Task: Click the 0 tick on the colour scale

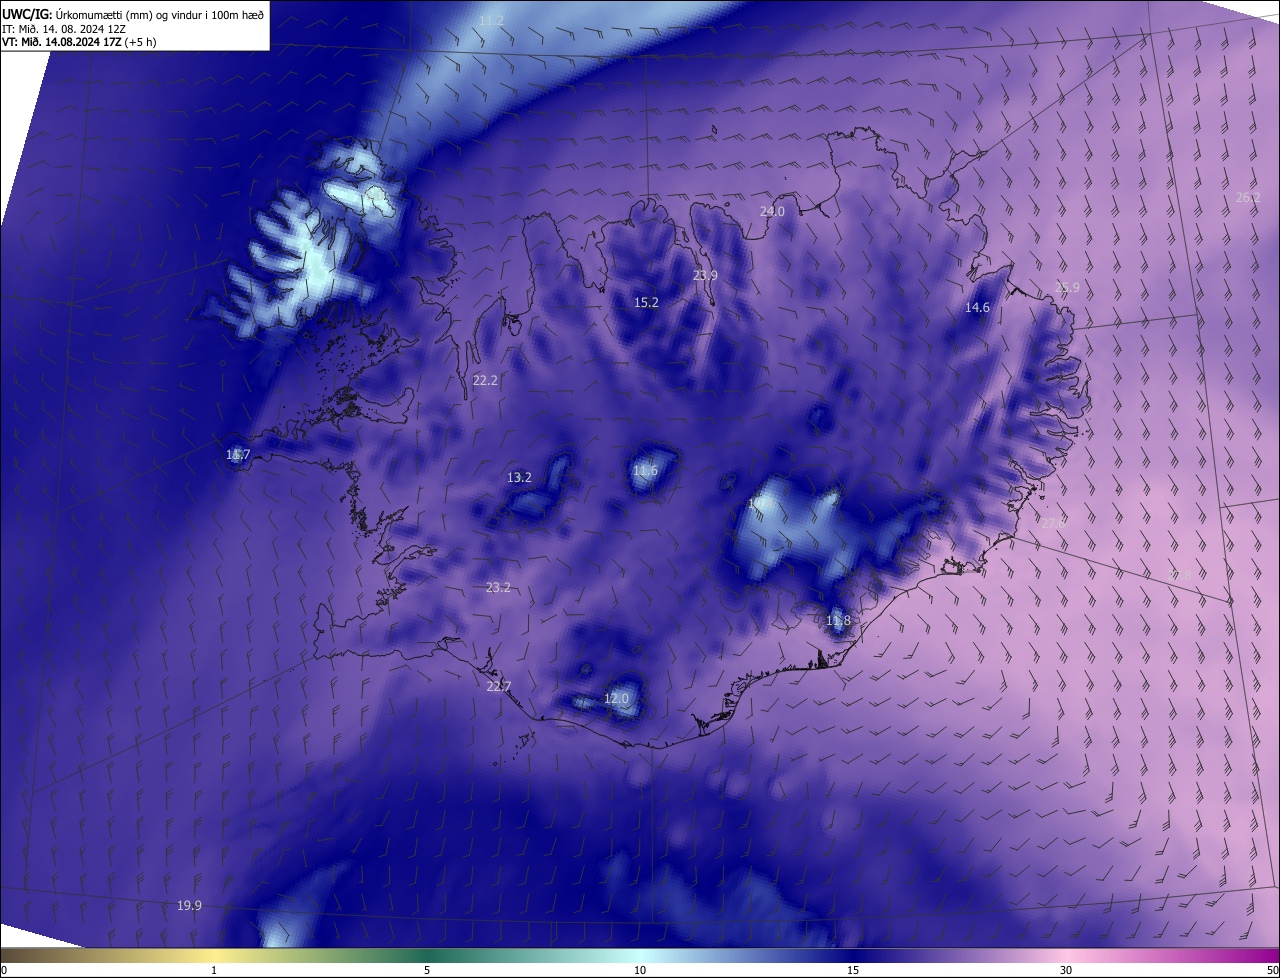Action: pos(4,970)
